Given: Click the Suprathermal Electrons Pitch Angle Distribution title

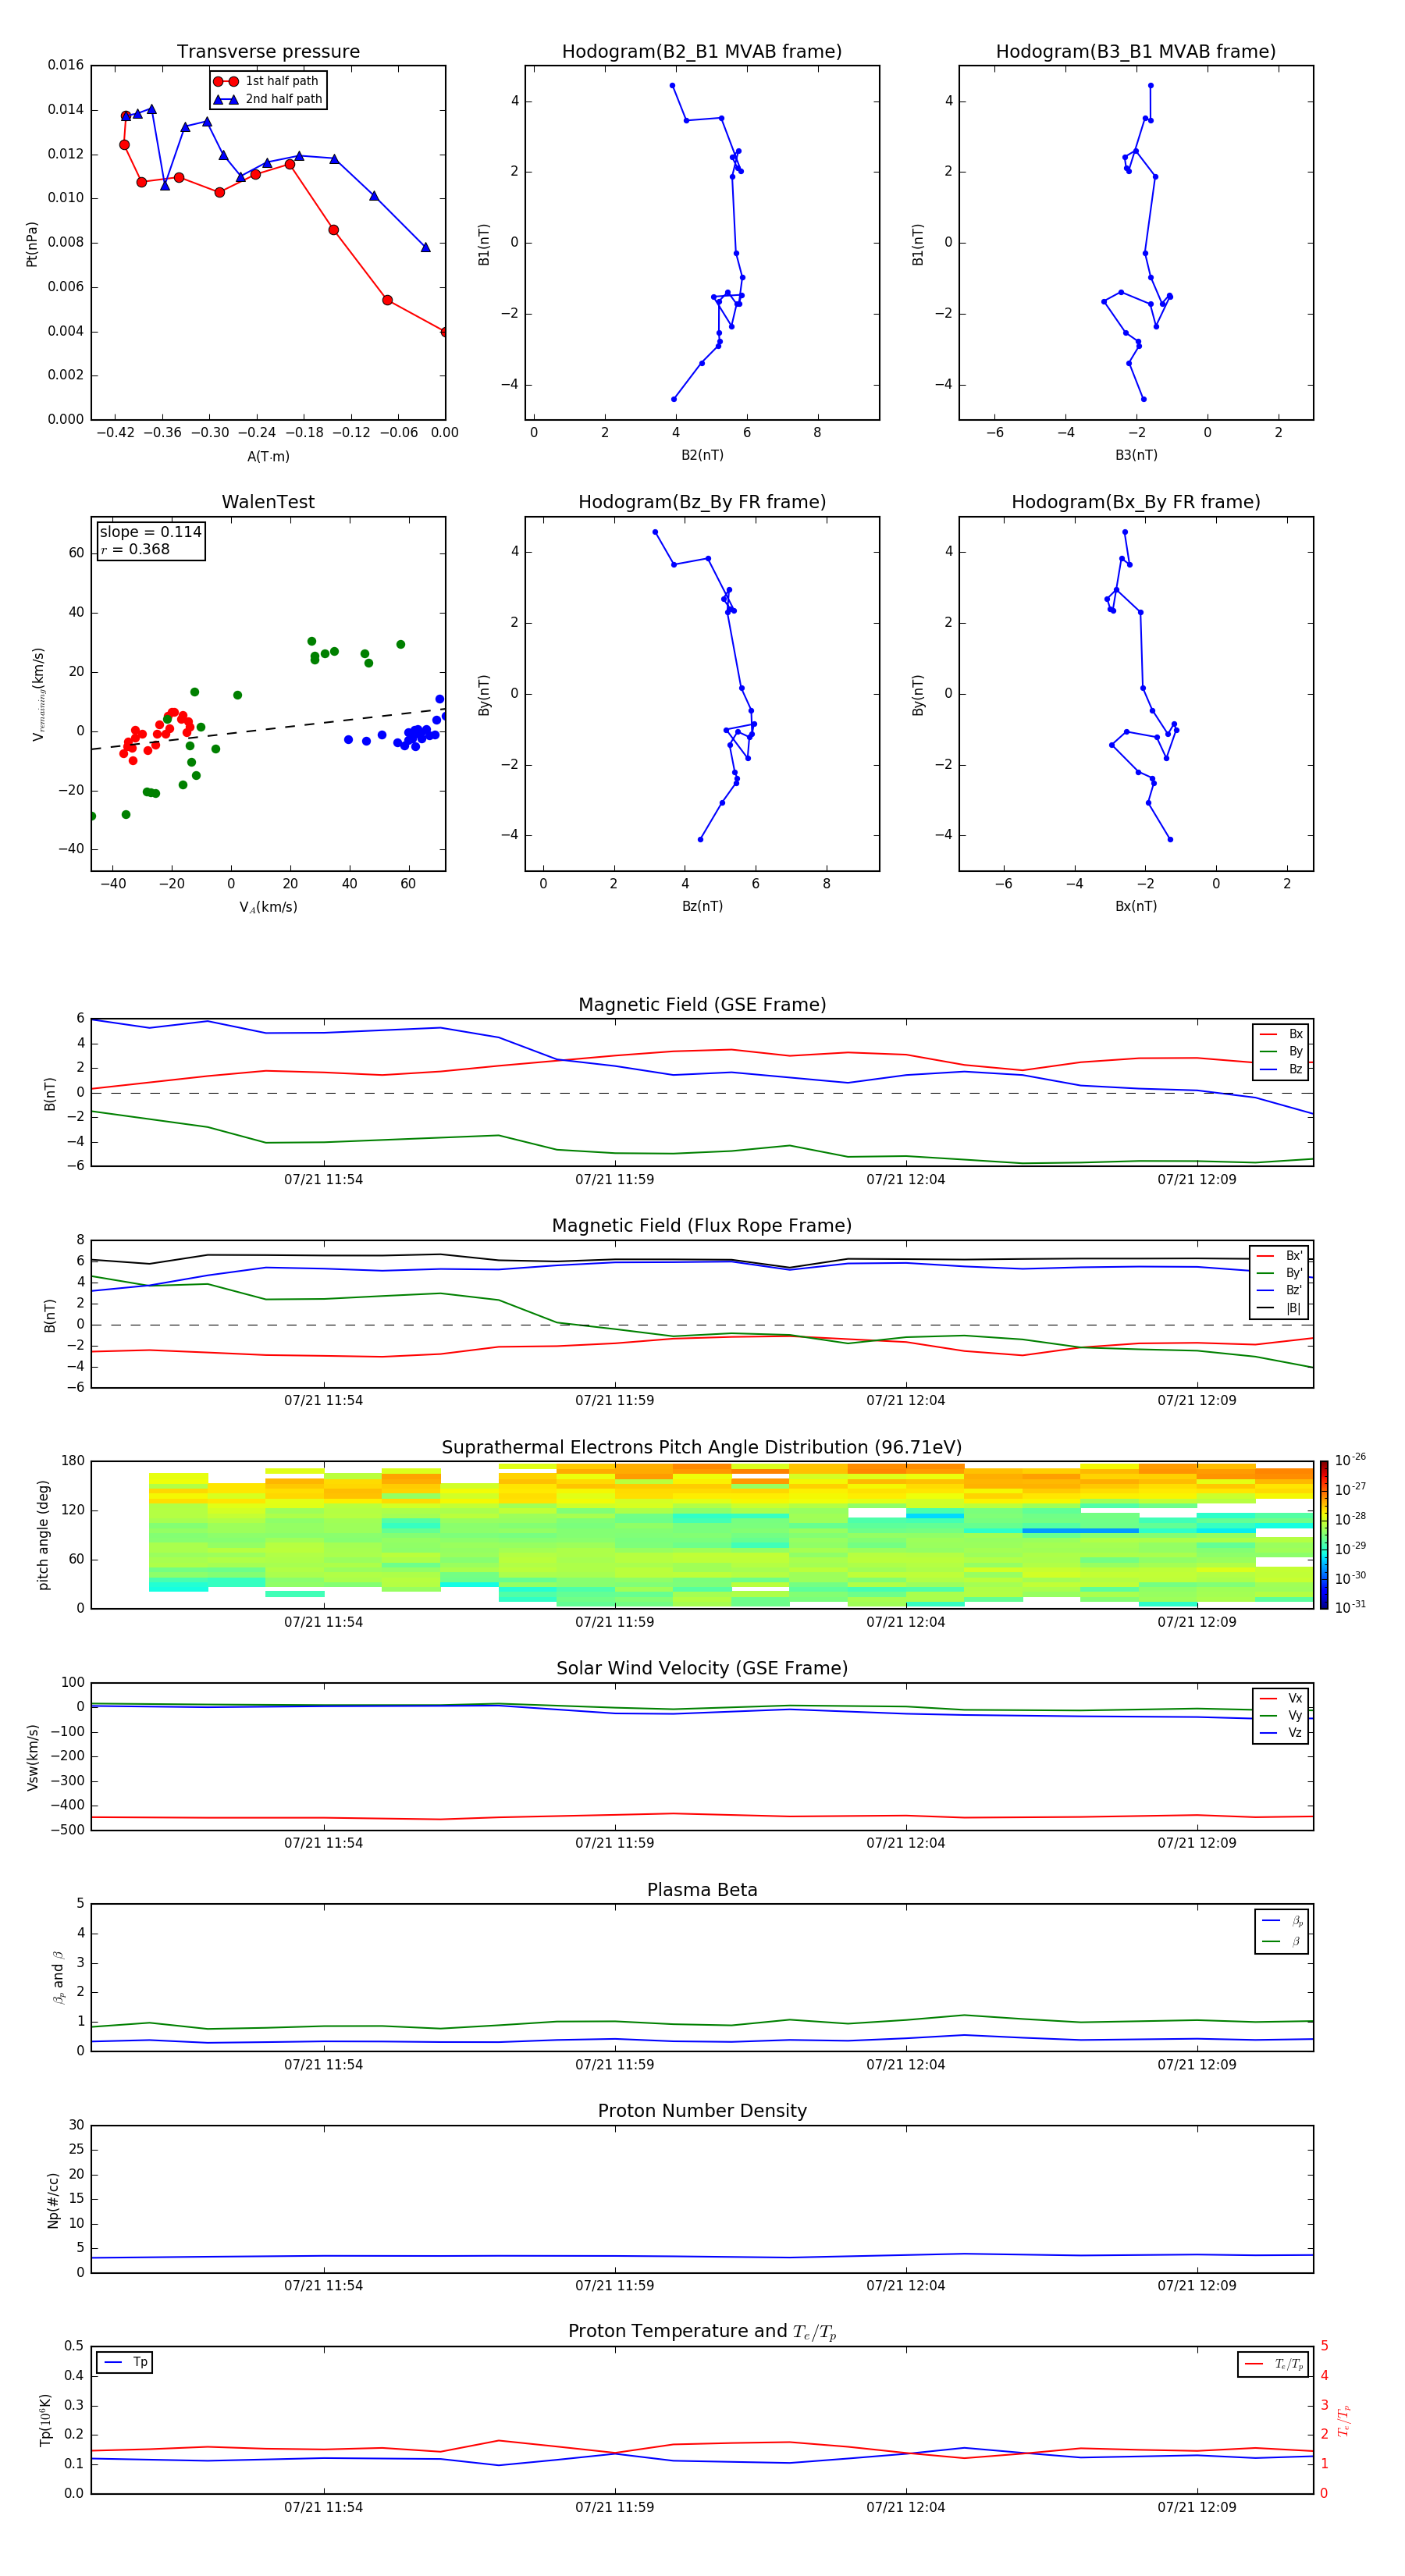Looking at the screenshot, I should click(702, 1448).
